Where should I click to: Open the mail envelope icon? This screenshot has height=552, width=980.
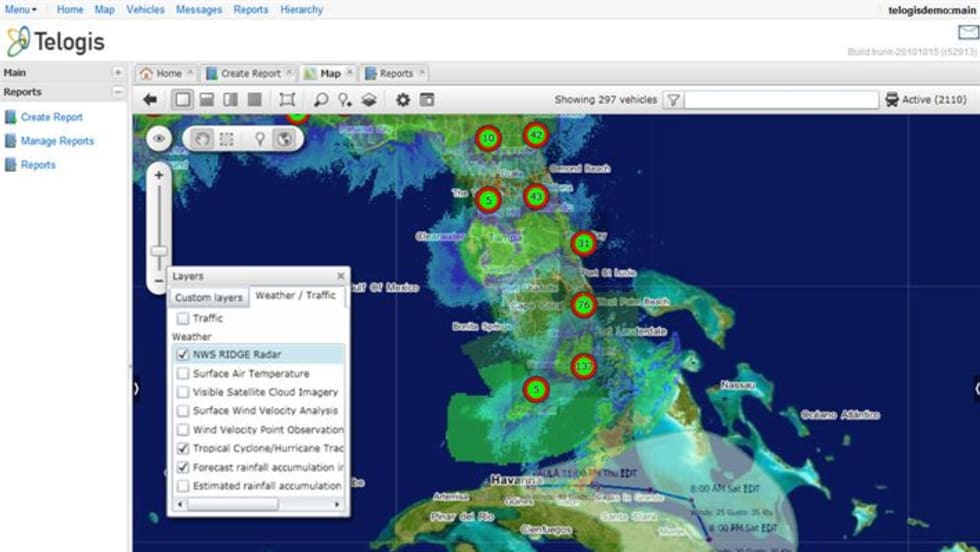click(x=967, y=33)
